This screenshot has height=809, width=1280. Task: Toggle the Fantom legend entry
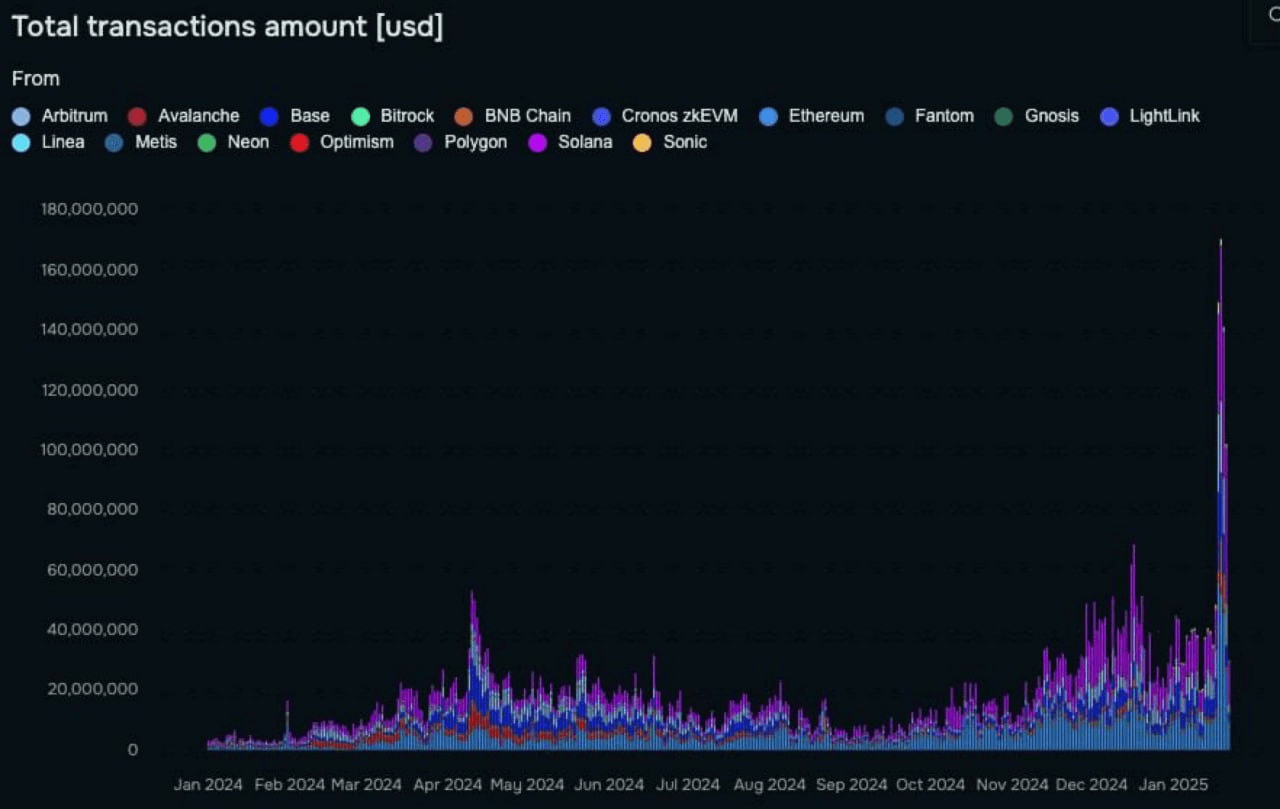point(929,116)
